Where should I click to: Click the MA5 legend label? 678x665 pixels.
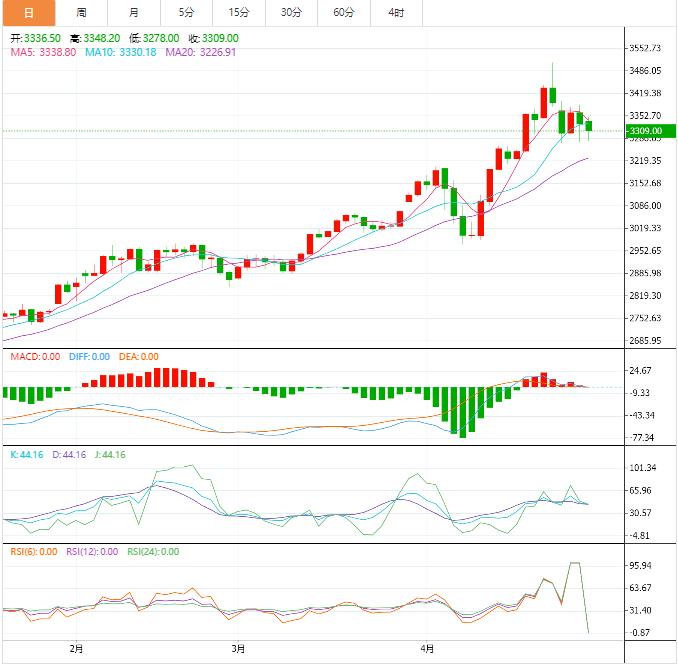pyautogui.click(x=43, y=51)
